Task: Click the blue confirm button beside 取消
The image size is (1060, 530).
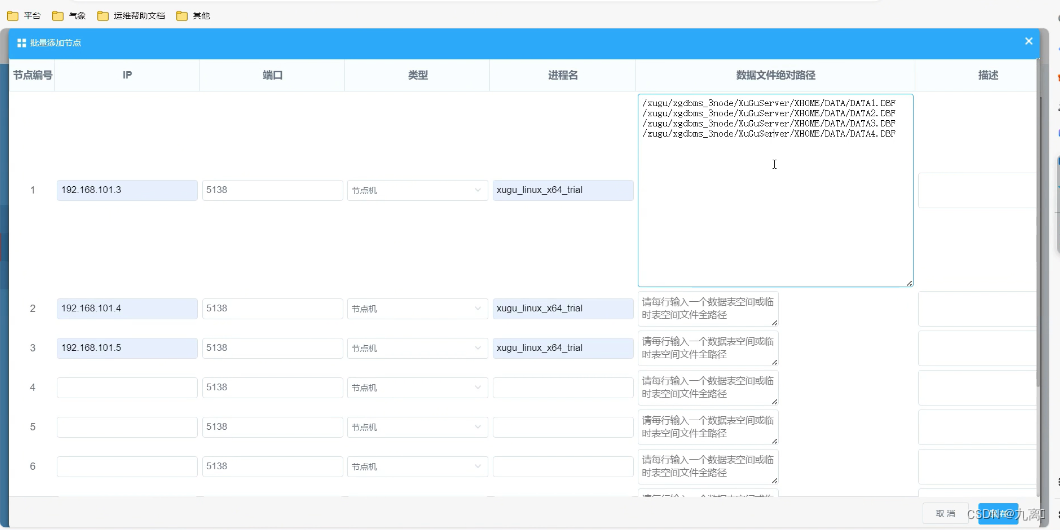Action: [998, 514]
